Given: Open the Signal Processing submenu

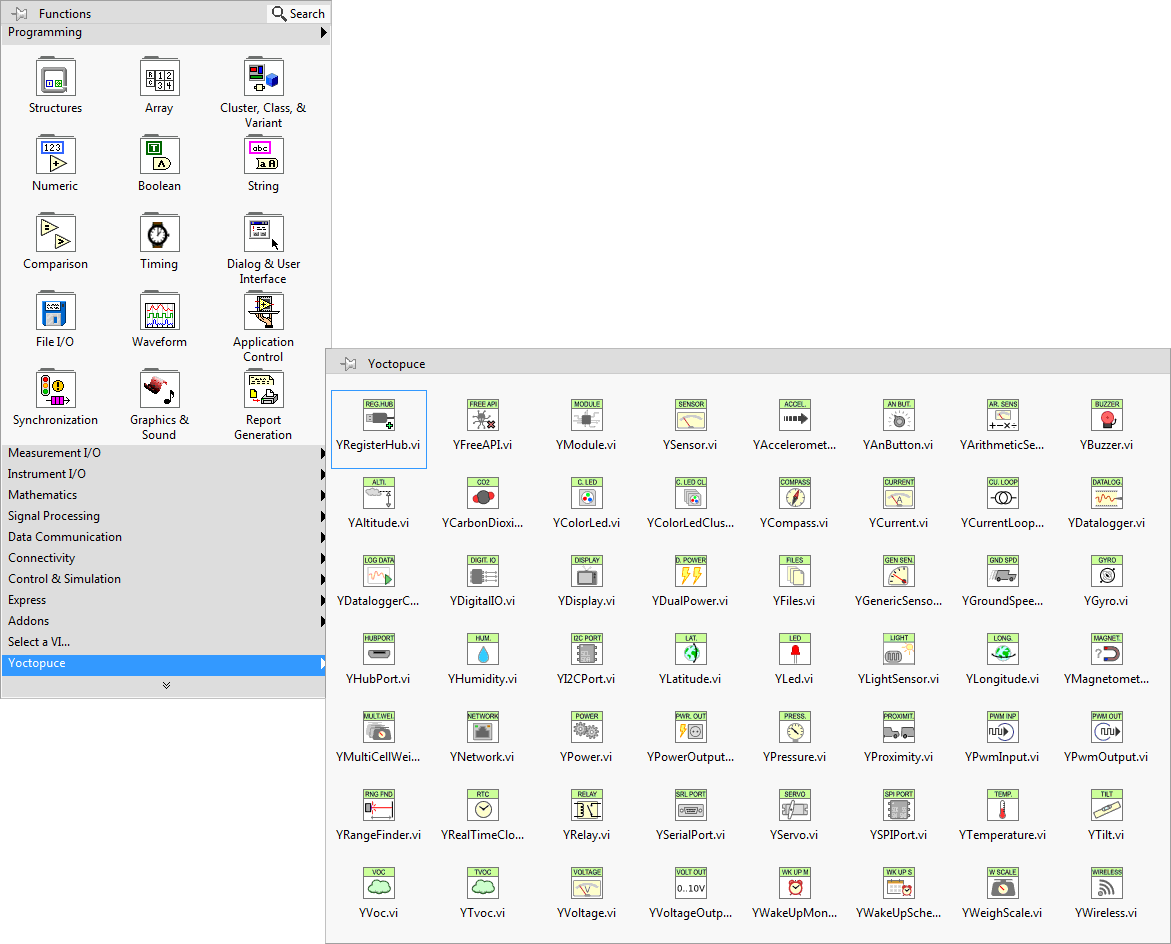Looking at the screenshot, I should [x=165, y=516].
